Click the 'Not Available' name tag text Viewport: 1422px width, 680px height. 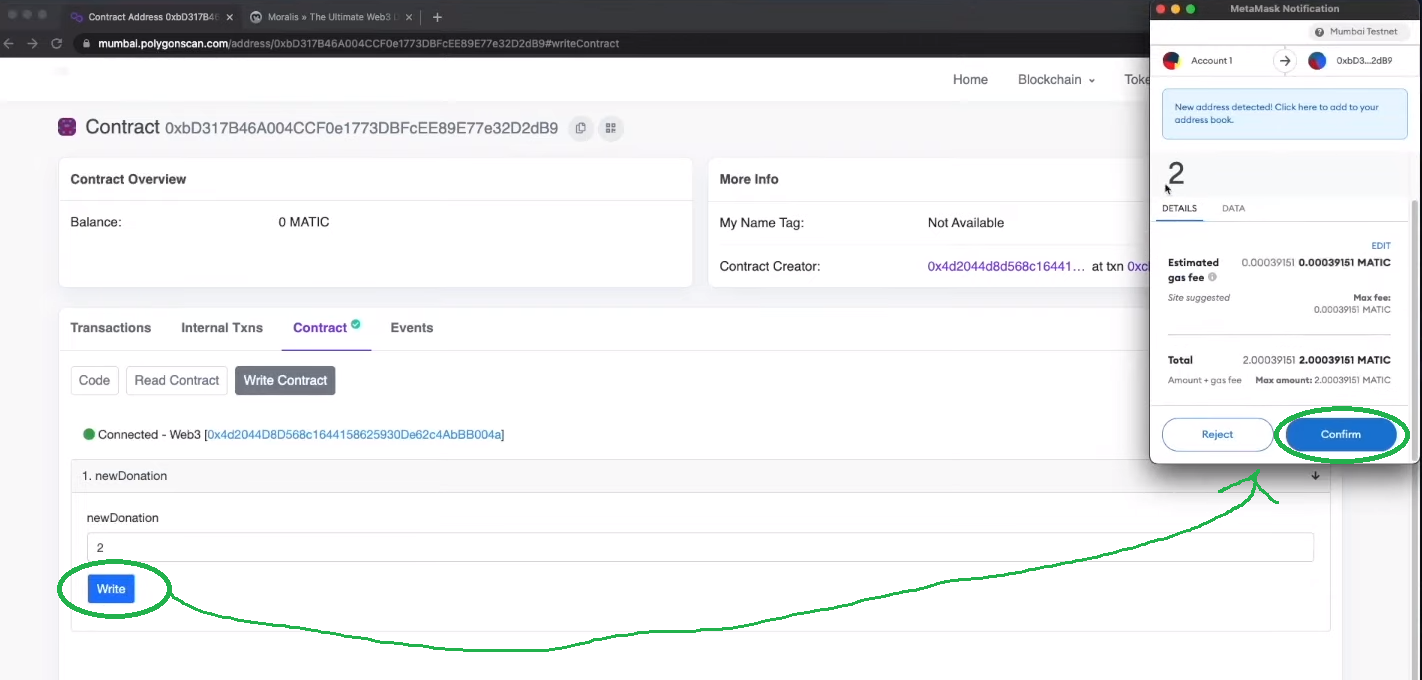click(x=966, y=222)
